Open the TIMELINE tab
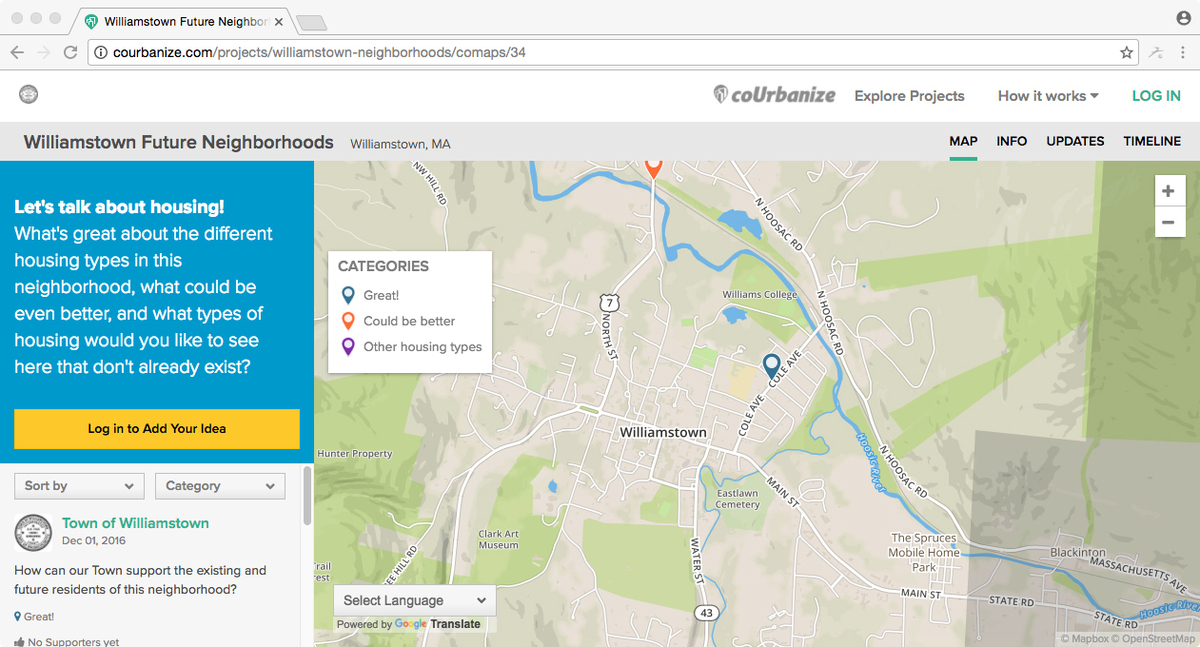Screen dimensions: 1200x647 pos(1151,141)
